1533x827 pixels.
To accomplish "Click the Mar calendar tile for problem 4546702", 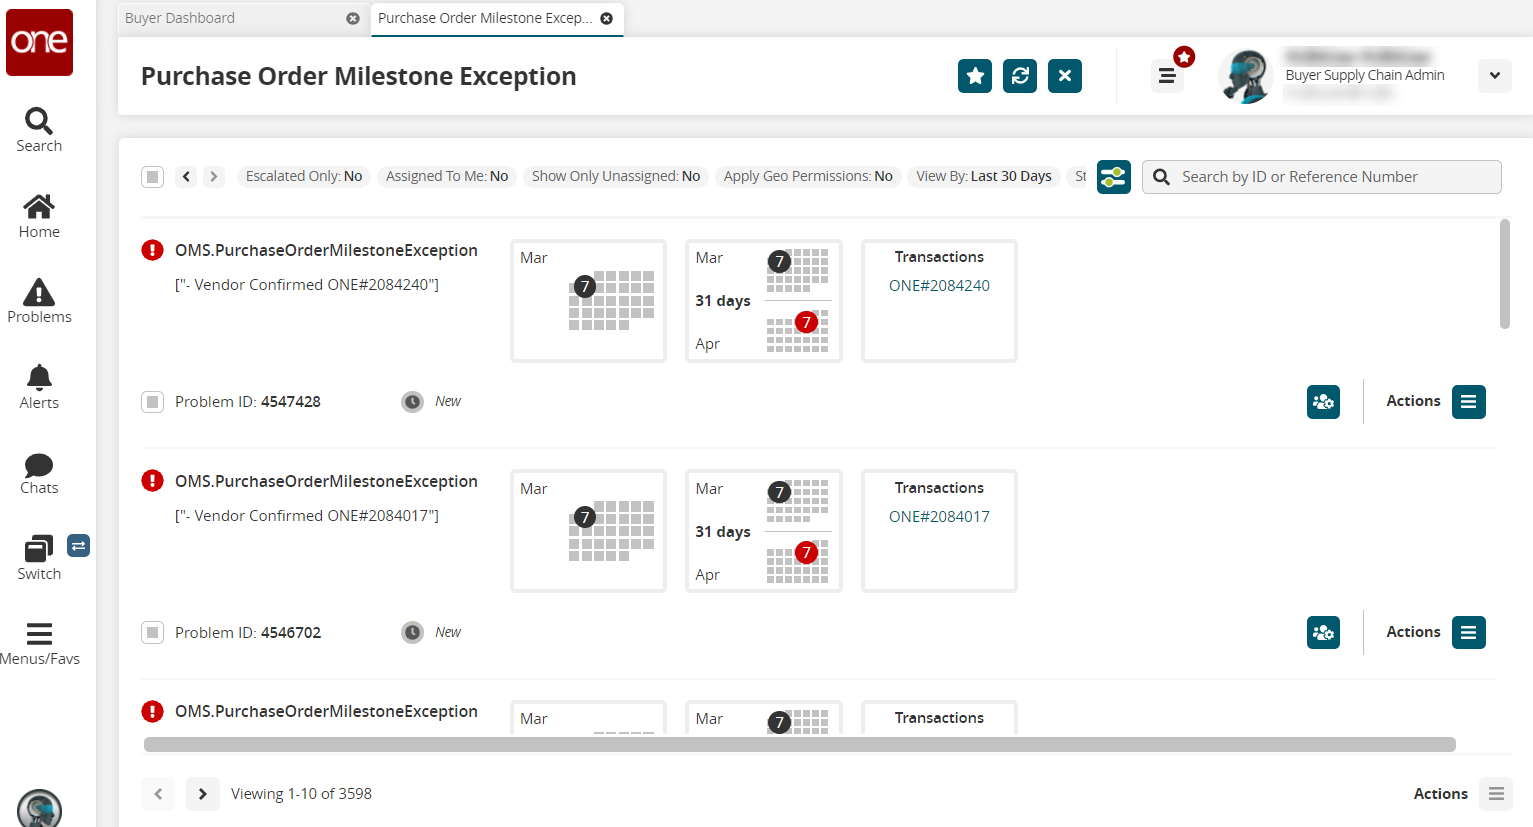I will point(589,531).
